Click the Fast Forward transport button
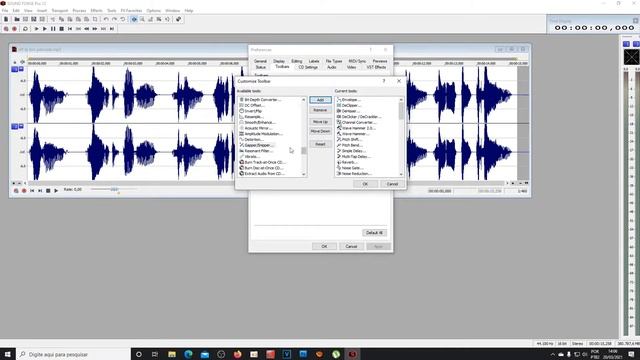 [95, 29]
